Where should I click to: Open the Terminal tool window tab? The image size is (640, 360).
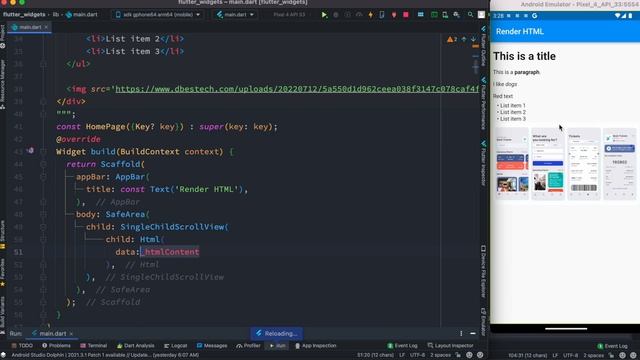click(x=93, y=346)
